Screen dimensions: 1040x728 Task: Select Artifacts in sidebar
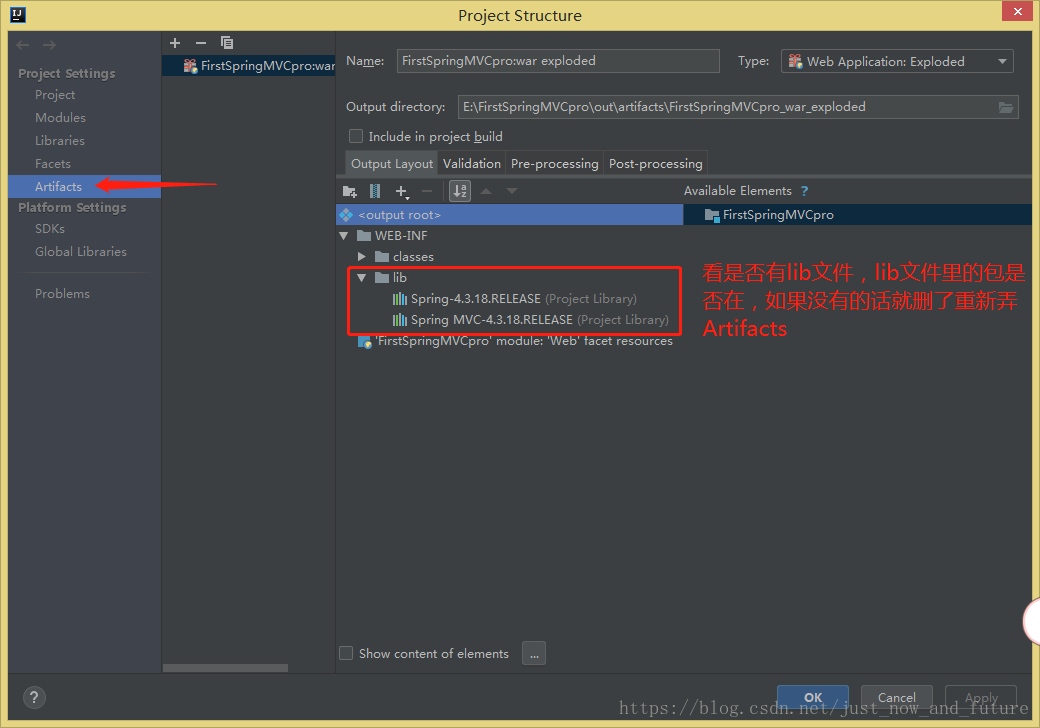click(85, 187)
